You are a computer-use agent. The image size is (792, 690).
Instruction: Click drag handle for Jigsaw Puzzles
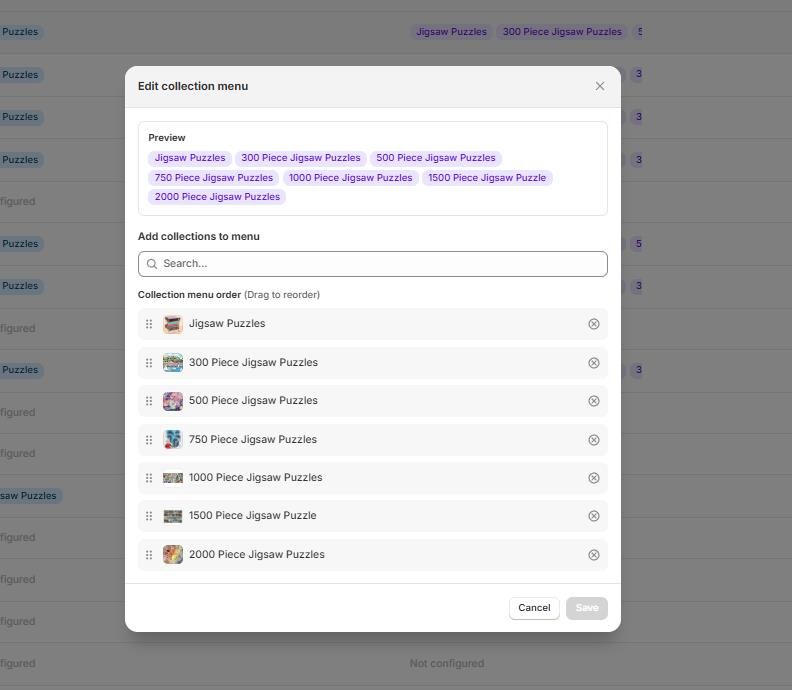[x=149, y=324]
